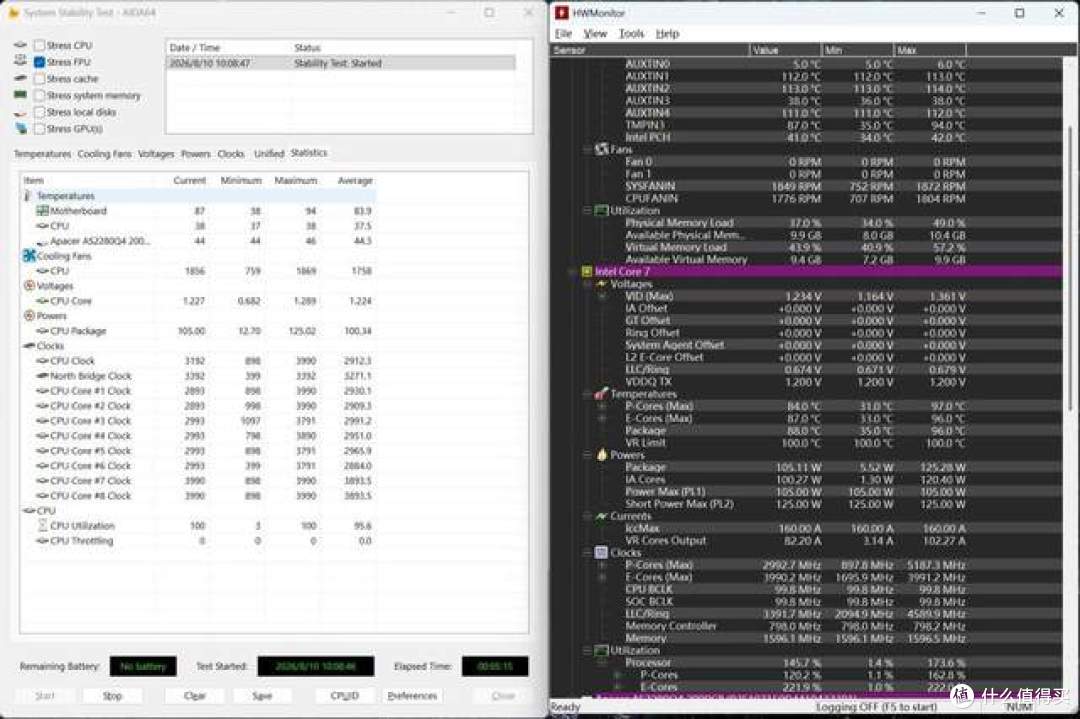Collapse the Temperatures node in HWMonitor
Image resolution: width=1080 pixels, height=719 pixels.
(x=588, y=394)
